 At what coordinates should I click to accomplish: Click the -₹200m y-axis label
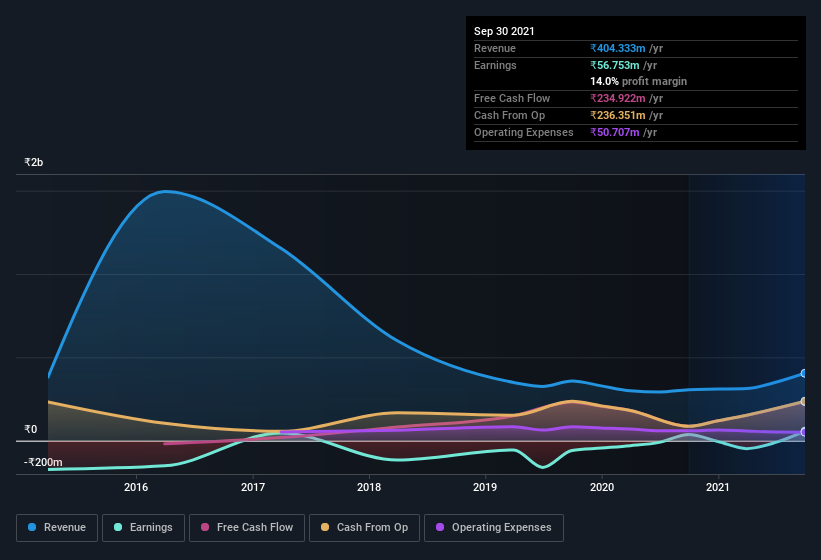(43, 462)
